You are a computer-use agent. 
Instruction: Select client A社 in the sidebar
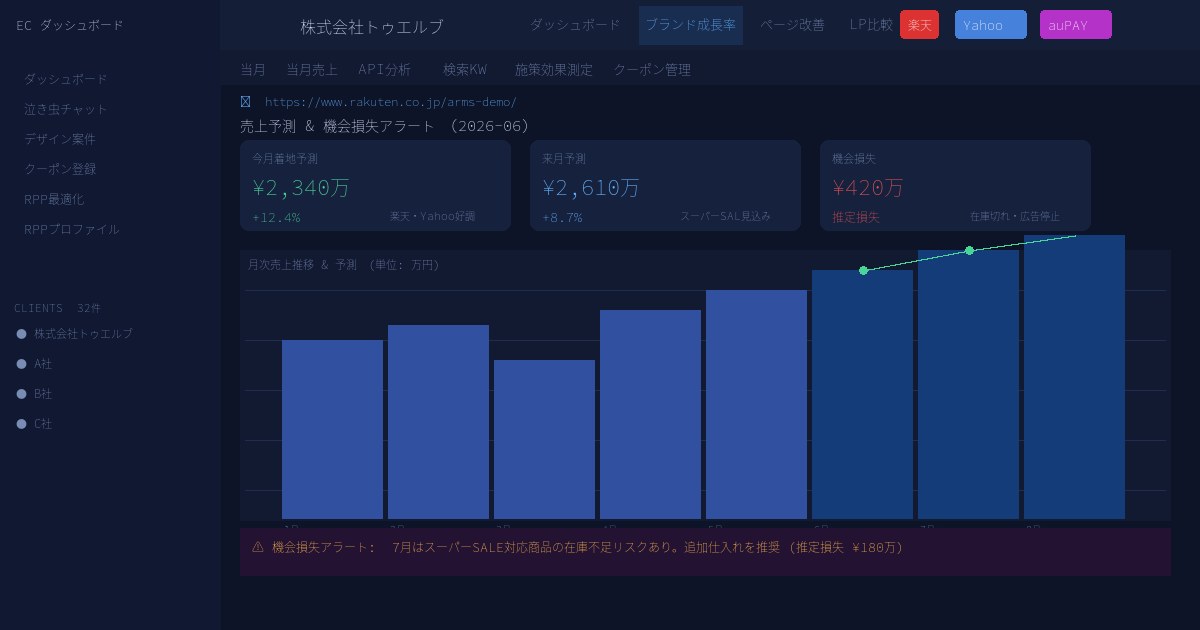point(43,364)
